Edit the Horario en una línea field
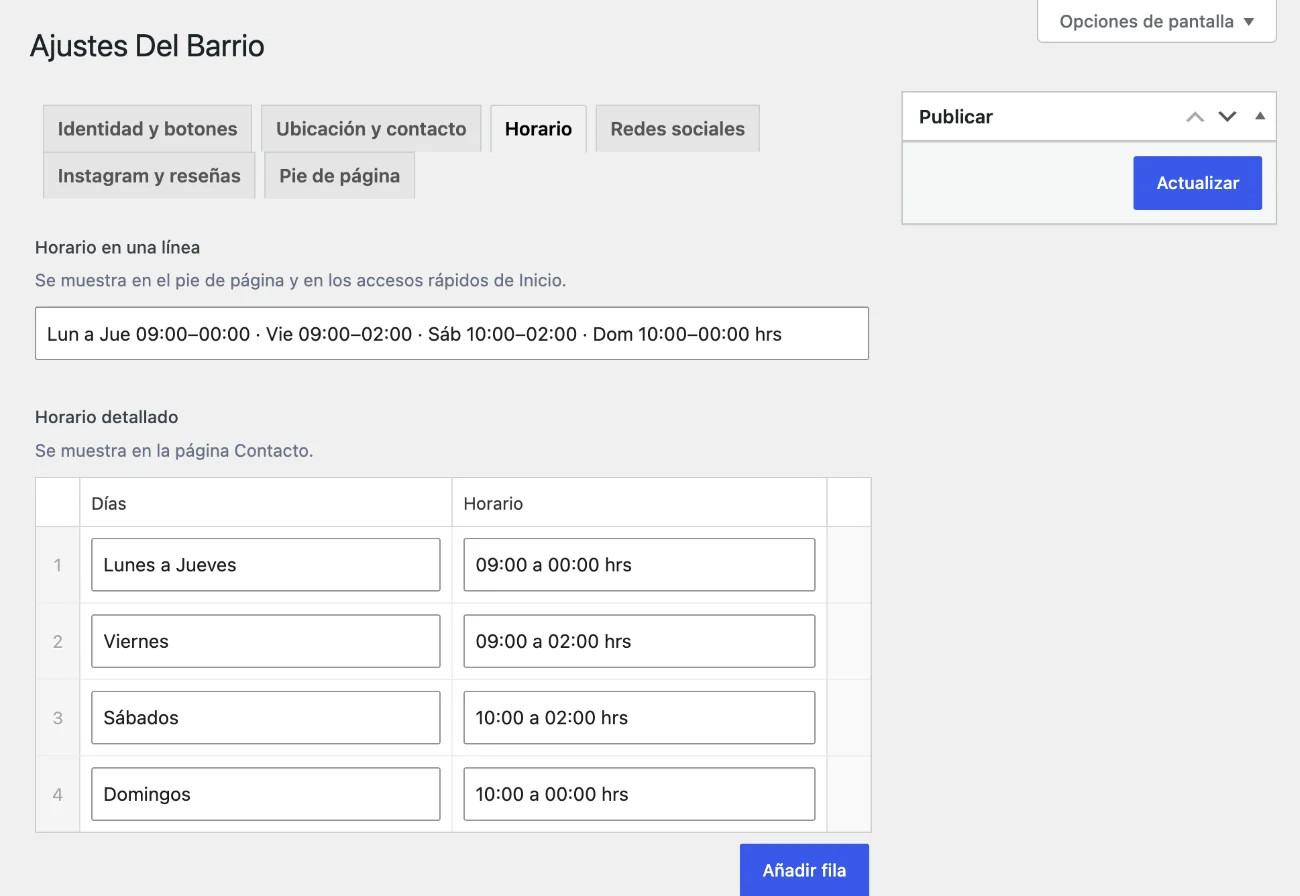 (x=452, y=333)
